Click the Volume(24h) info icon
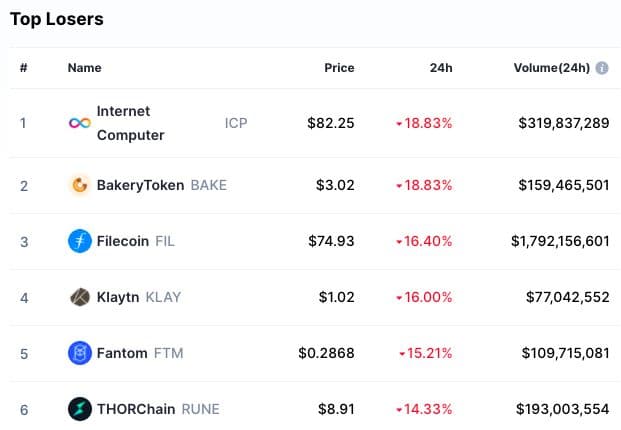The height and width of the screenshot is (430, 621). 602,68
